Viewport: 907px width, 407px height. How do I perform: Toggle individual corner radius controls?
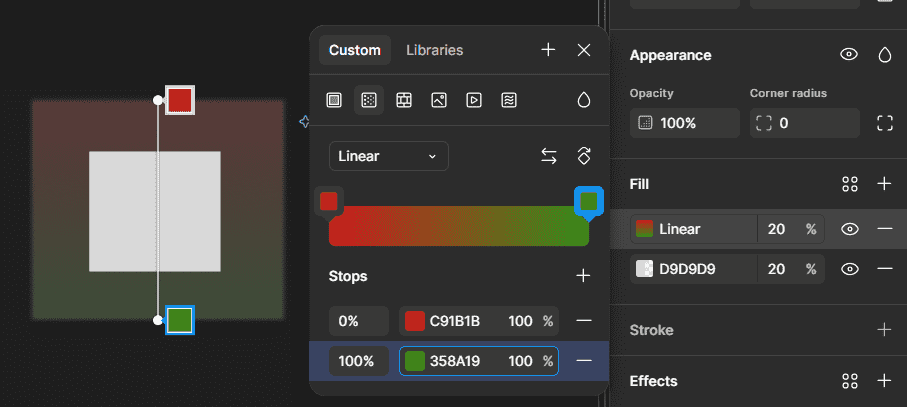click(x=884, y=123)
